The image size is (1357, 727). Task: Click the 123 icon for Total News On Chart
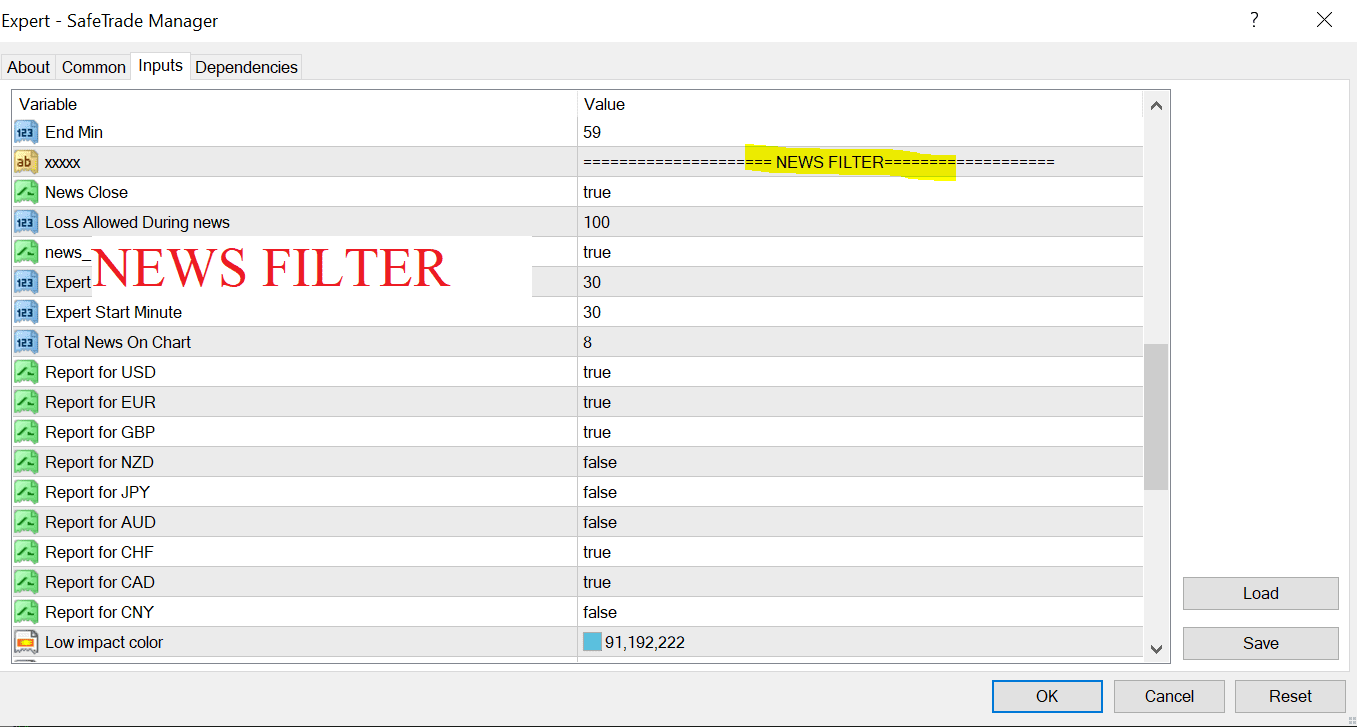pos(26,341)
